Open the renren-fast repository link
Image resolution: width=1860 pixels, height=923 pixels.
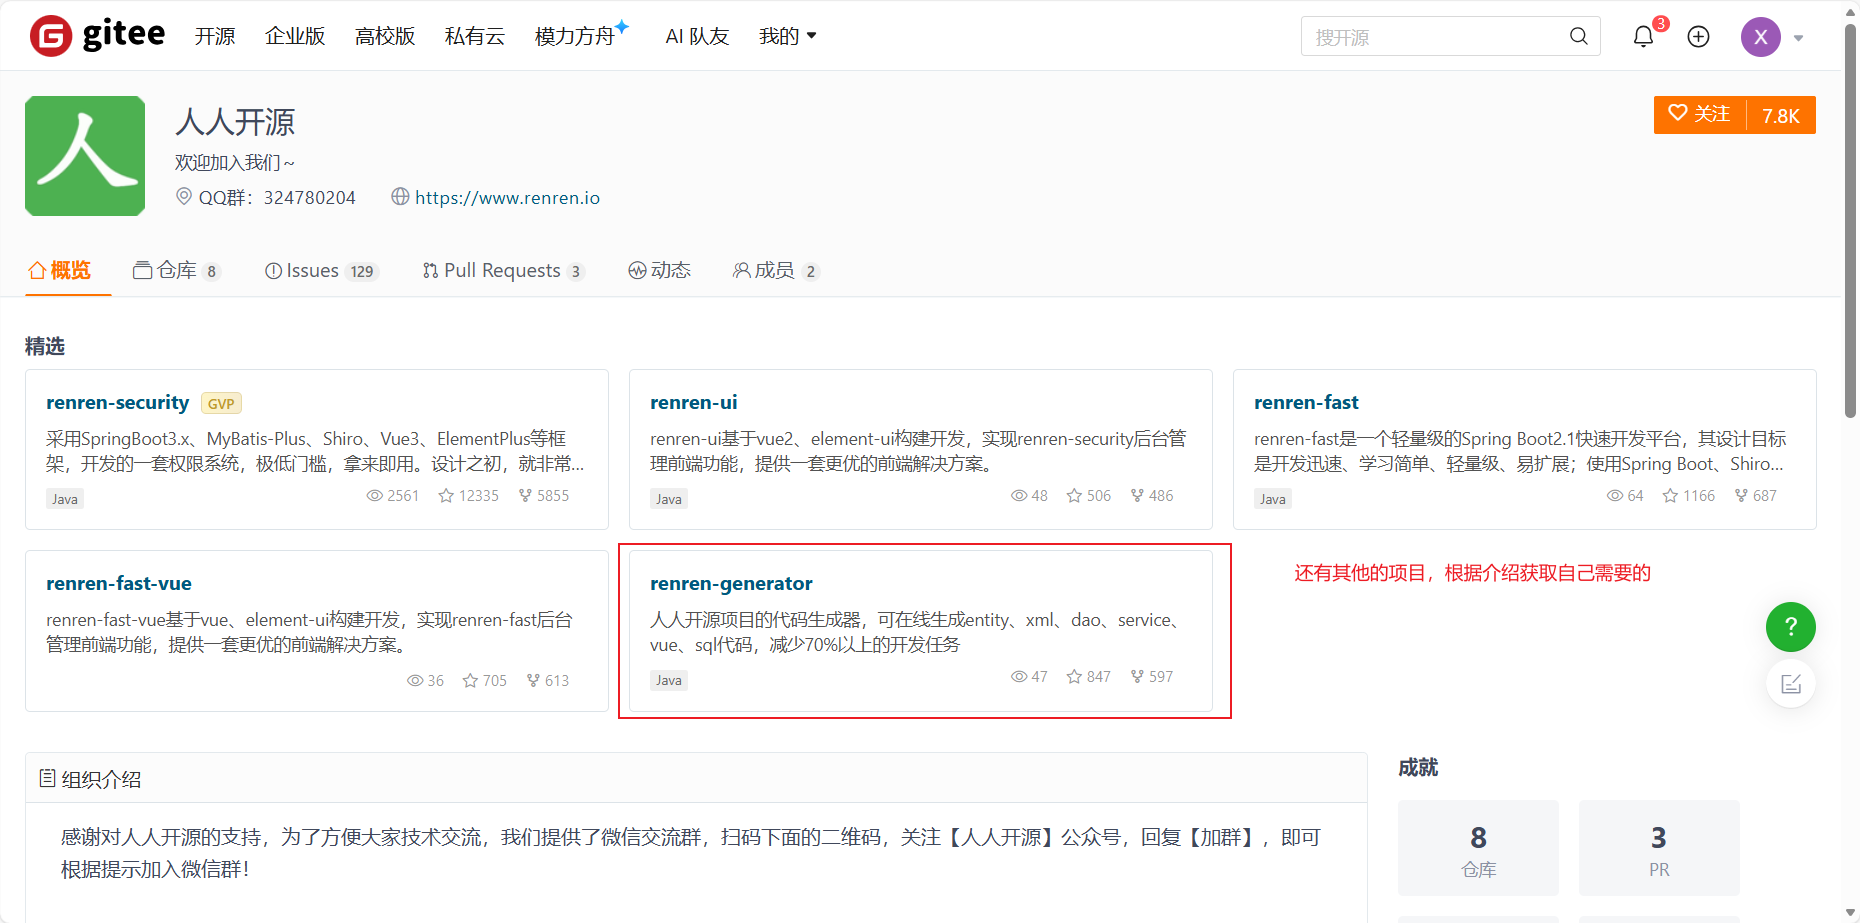tap(1306, 402)
